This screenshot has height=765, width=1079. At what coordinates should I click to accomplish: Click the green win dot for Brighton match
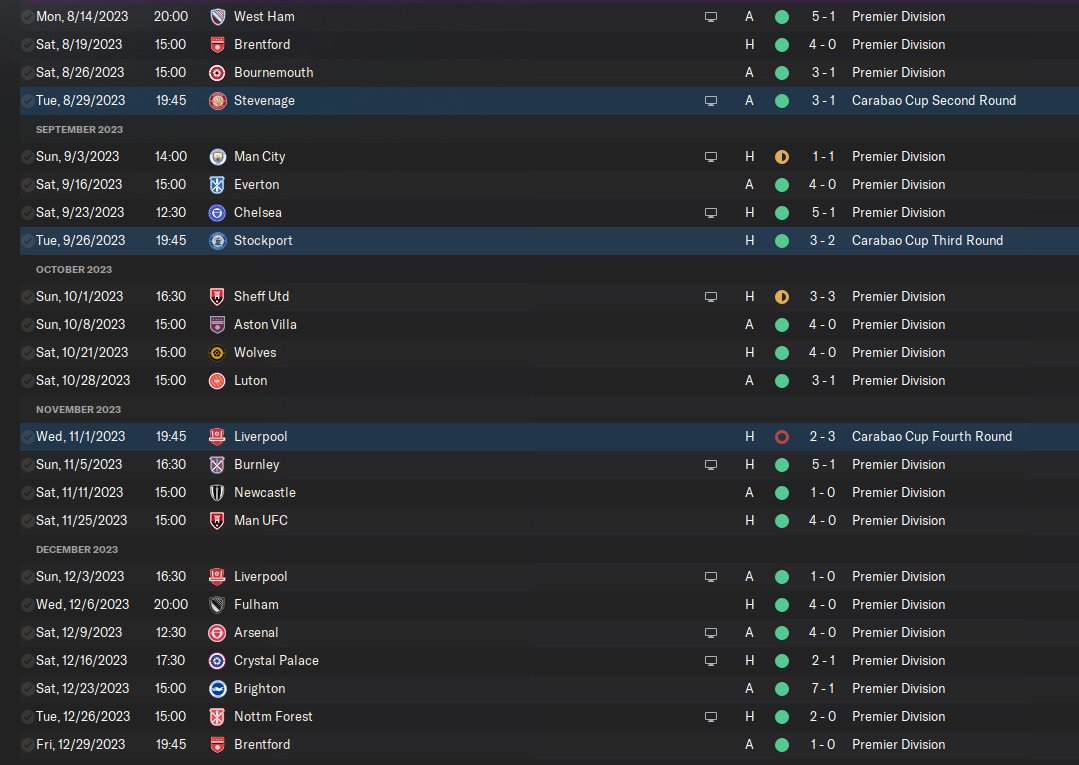[x=782, y=689]
